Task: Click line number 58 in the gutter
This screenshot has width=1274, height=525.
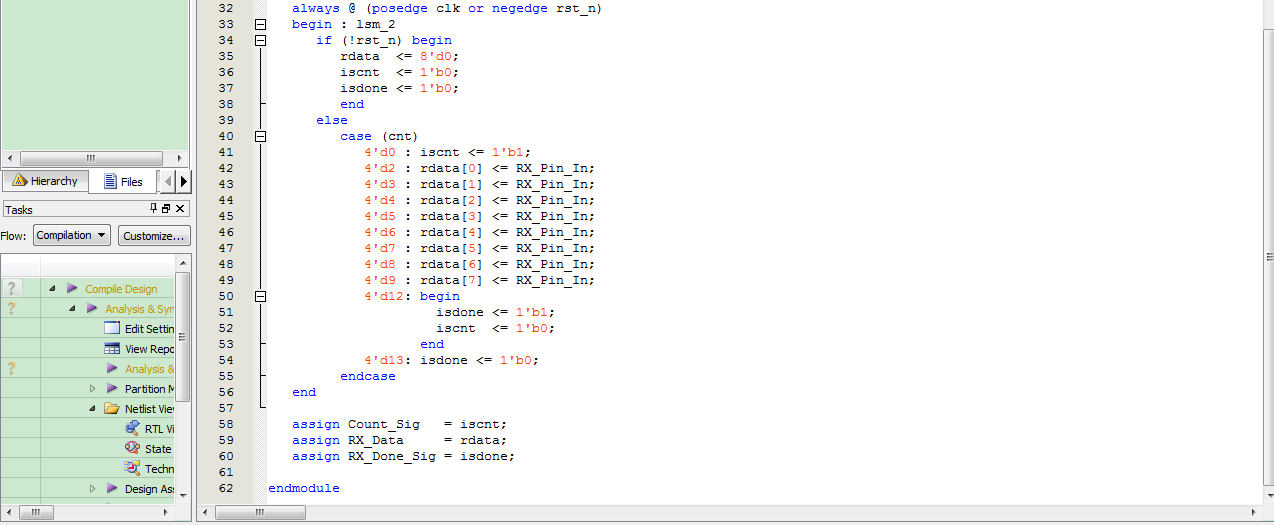Action: click(225, 424)
